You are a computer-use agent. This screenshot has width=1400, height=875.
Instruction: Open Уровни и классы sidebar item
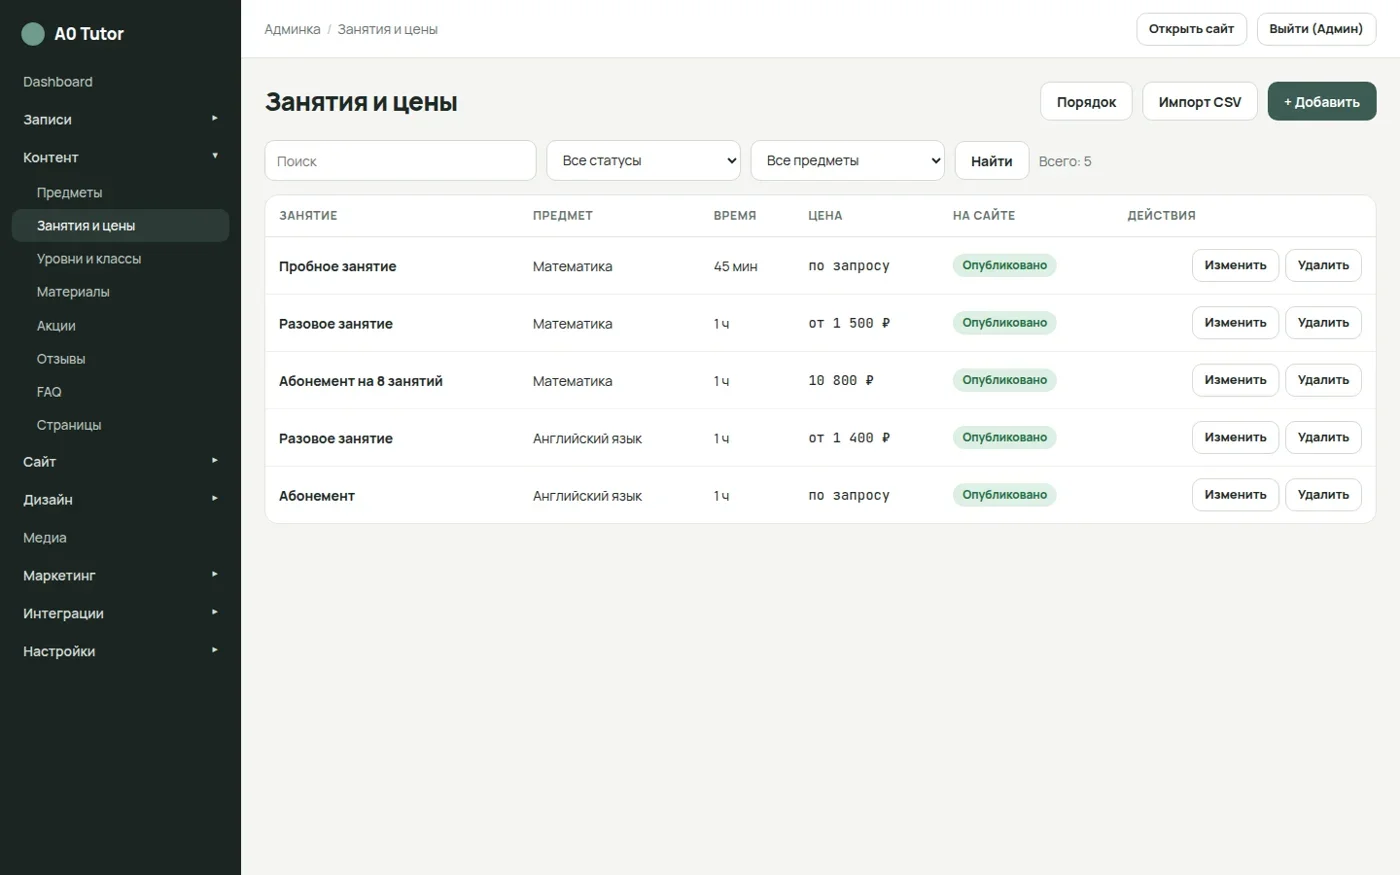point(120,259)
